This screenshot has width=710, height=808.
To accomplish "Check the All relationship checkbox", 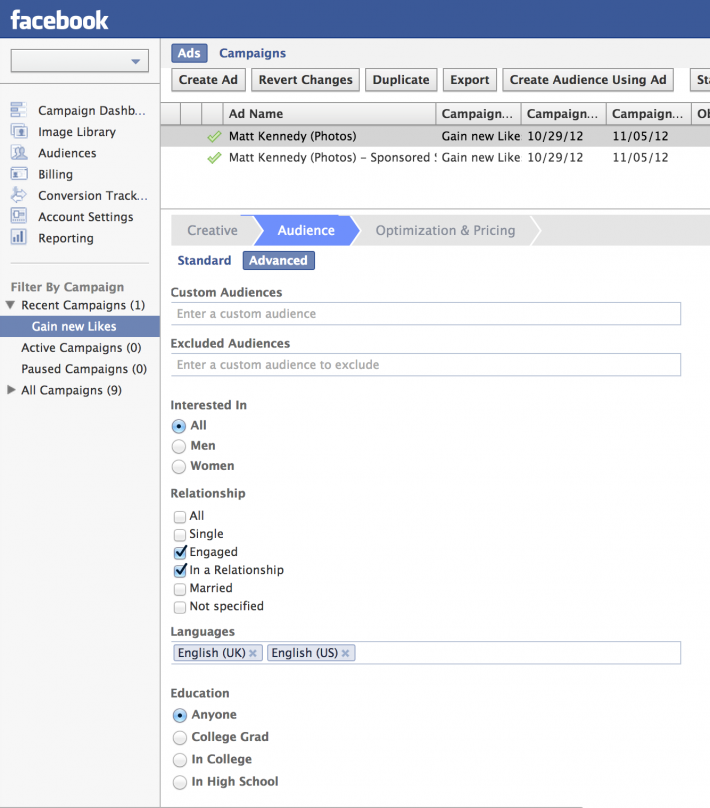I will (180, 516).
